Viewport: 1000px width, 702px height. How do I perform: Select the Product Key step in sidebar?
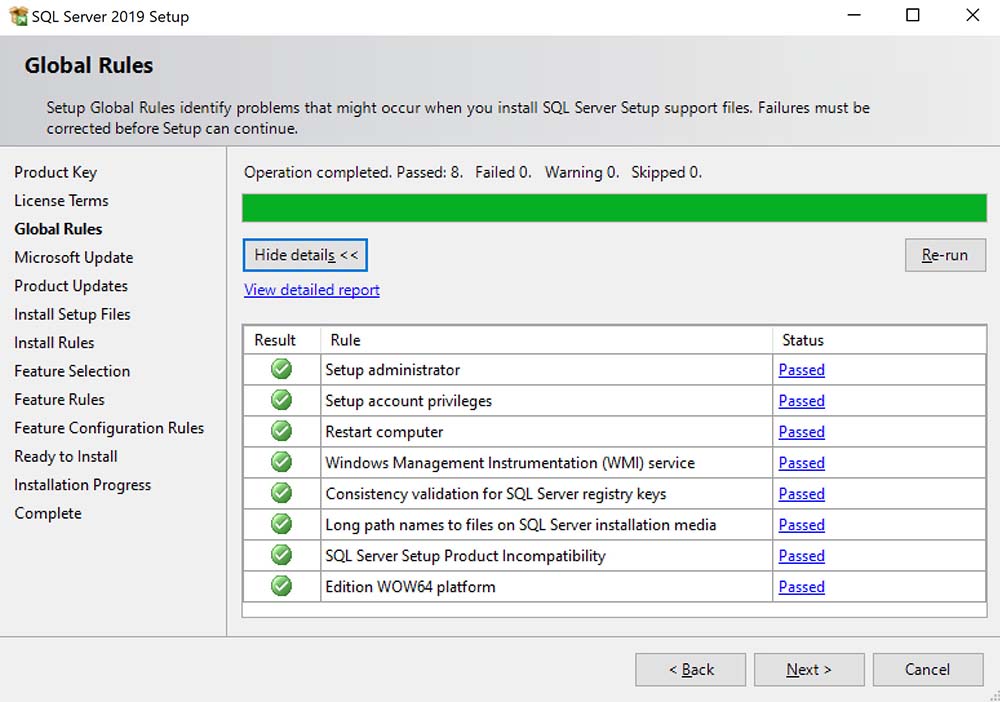[55, 172]
